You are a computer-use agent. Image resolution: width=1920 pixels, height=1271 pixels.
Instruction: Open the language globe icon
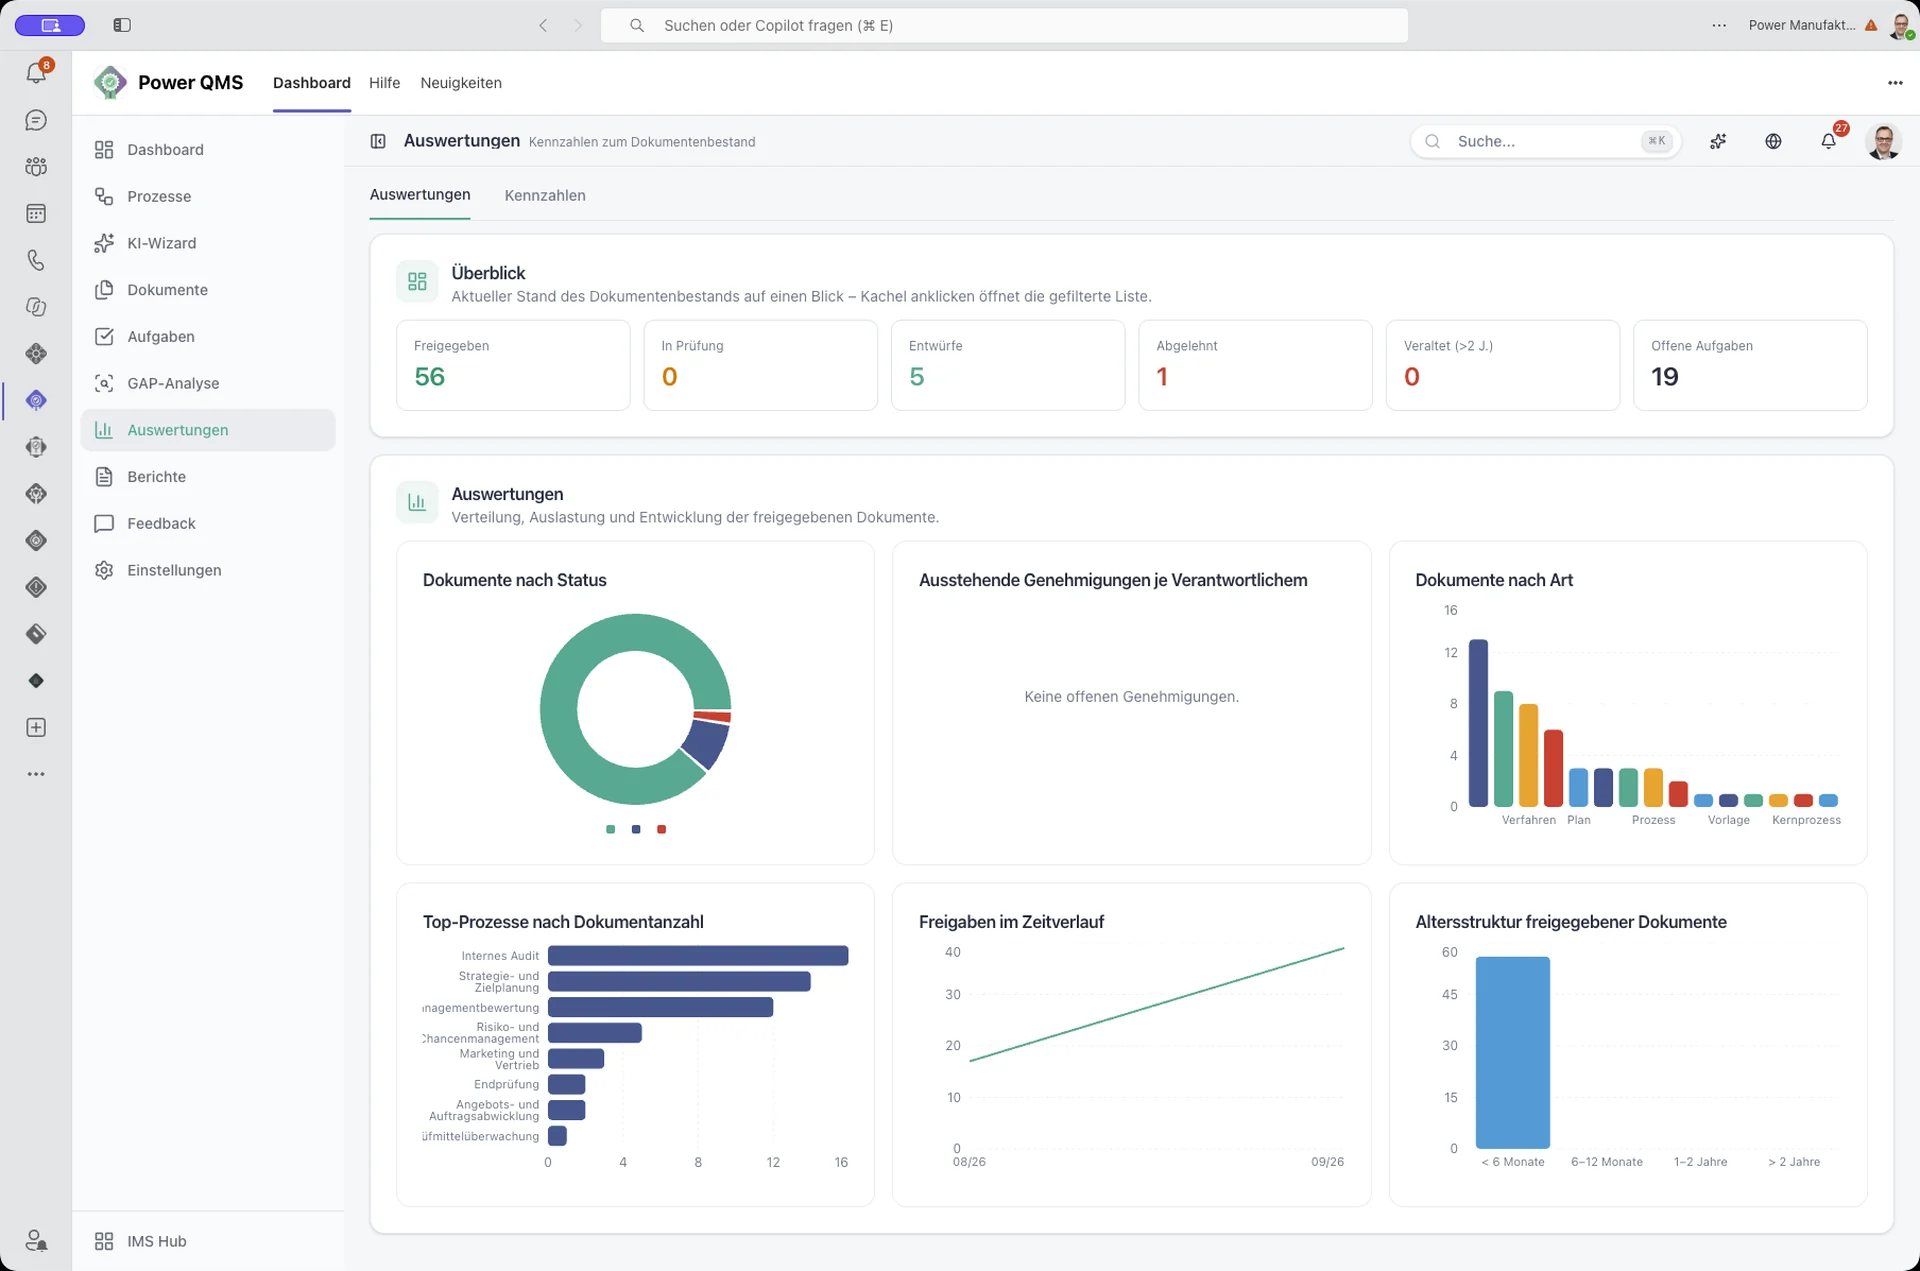click(x=1773, y=141)
